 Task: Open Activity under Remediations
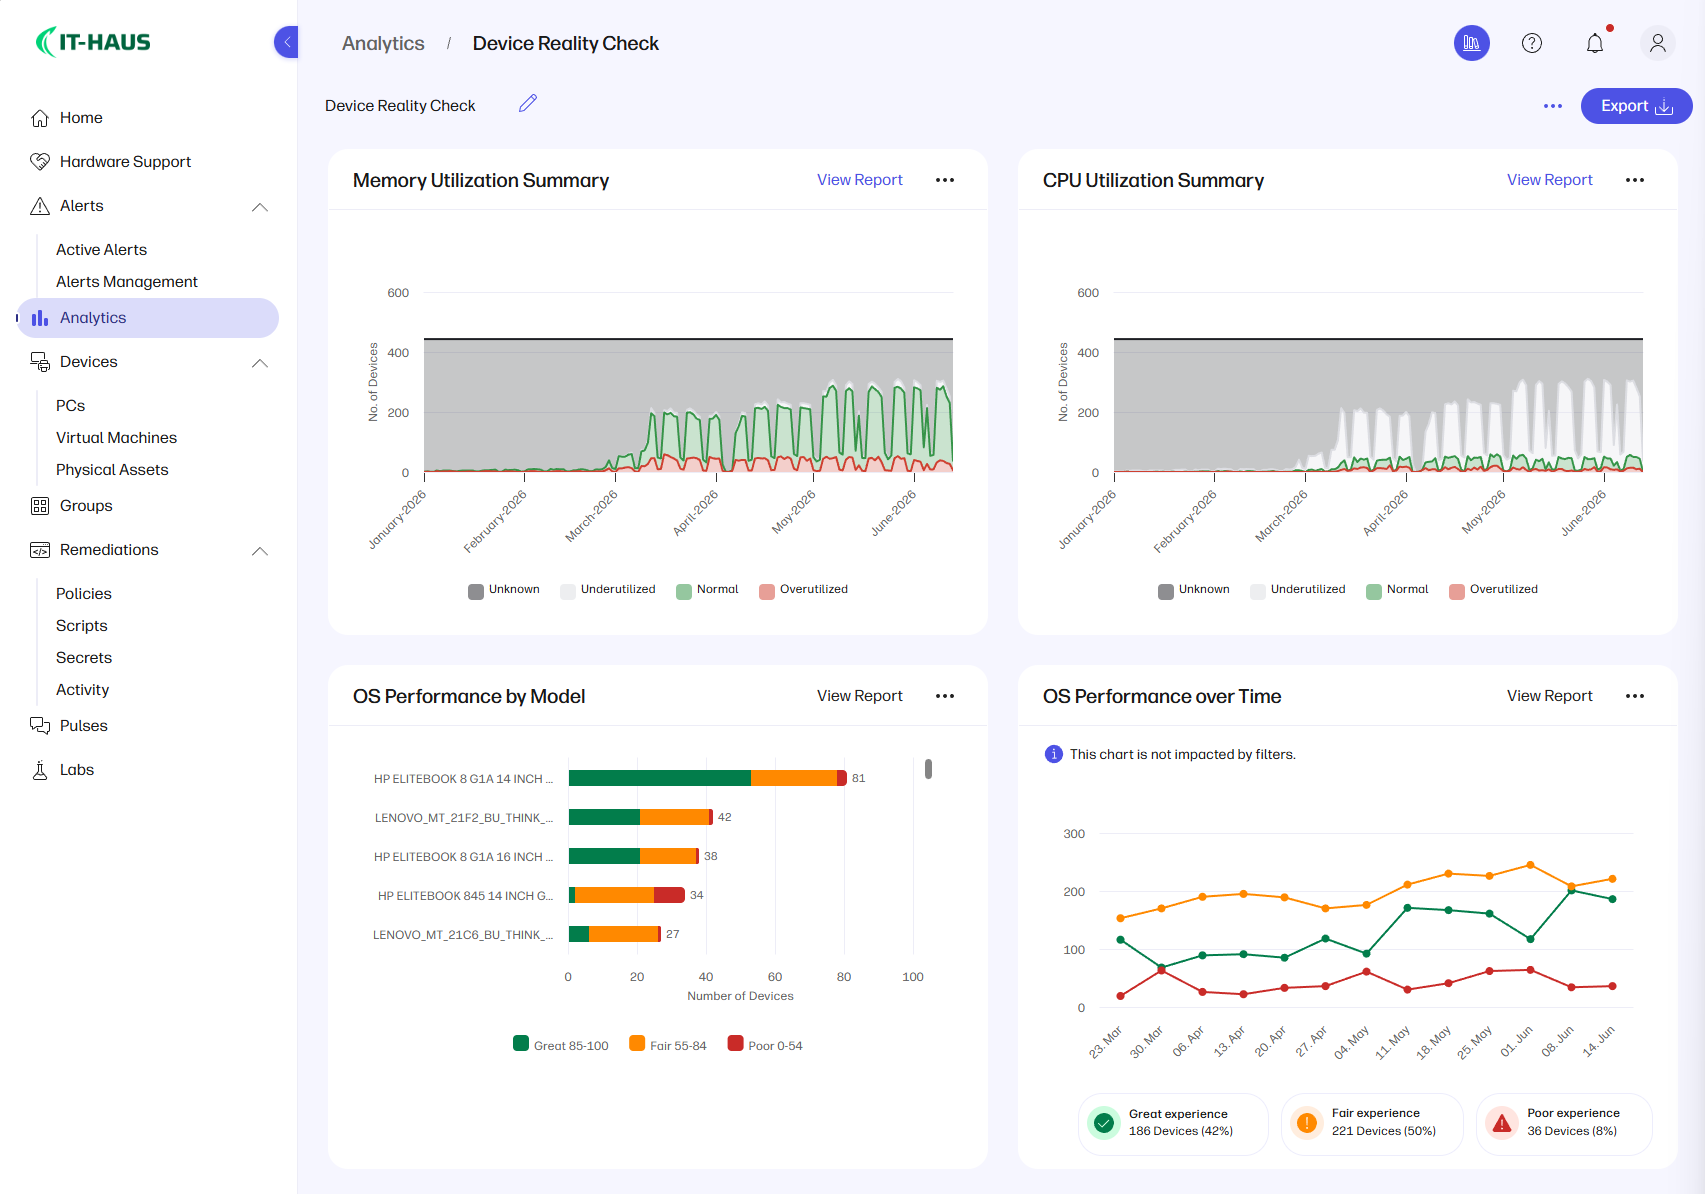coord(83,690)
